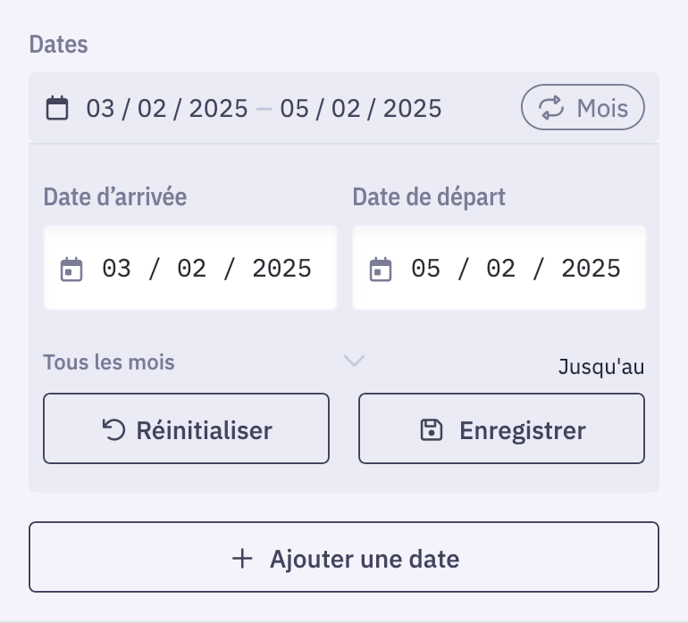Click the Enregistrer button

point(502,428)
